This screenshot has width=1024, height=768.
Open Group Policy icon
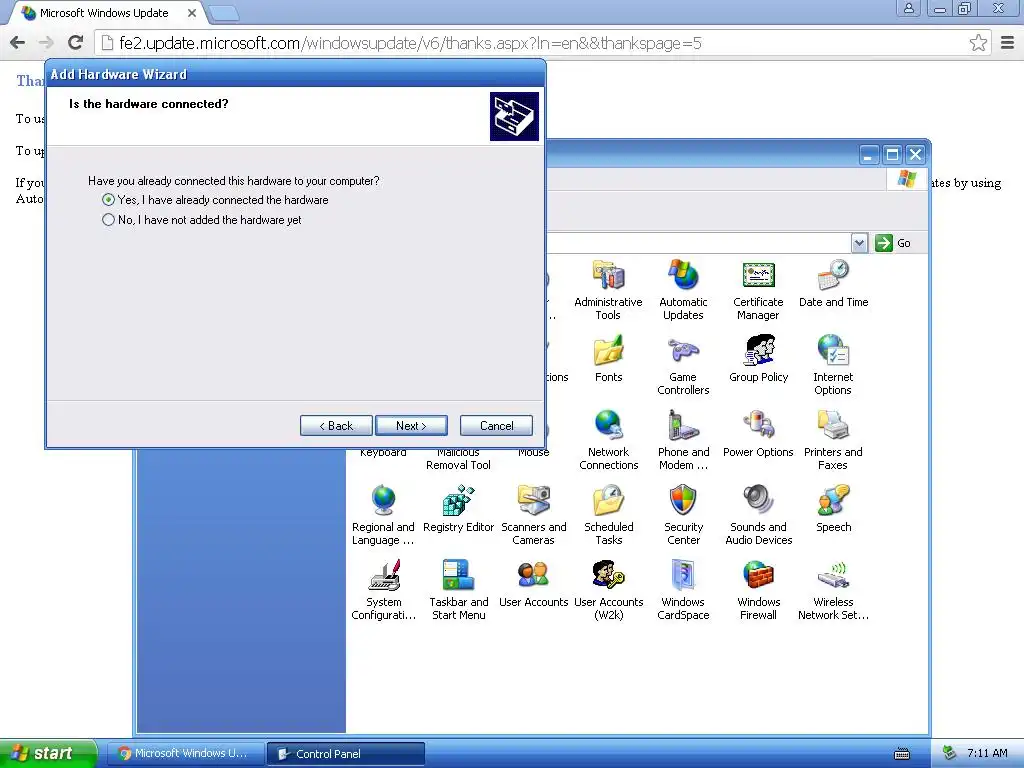click(x=758, y=351)
